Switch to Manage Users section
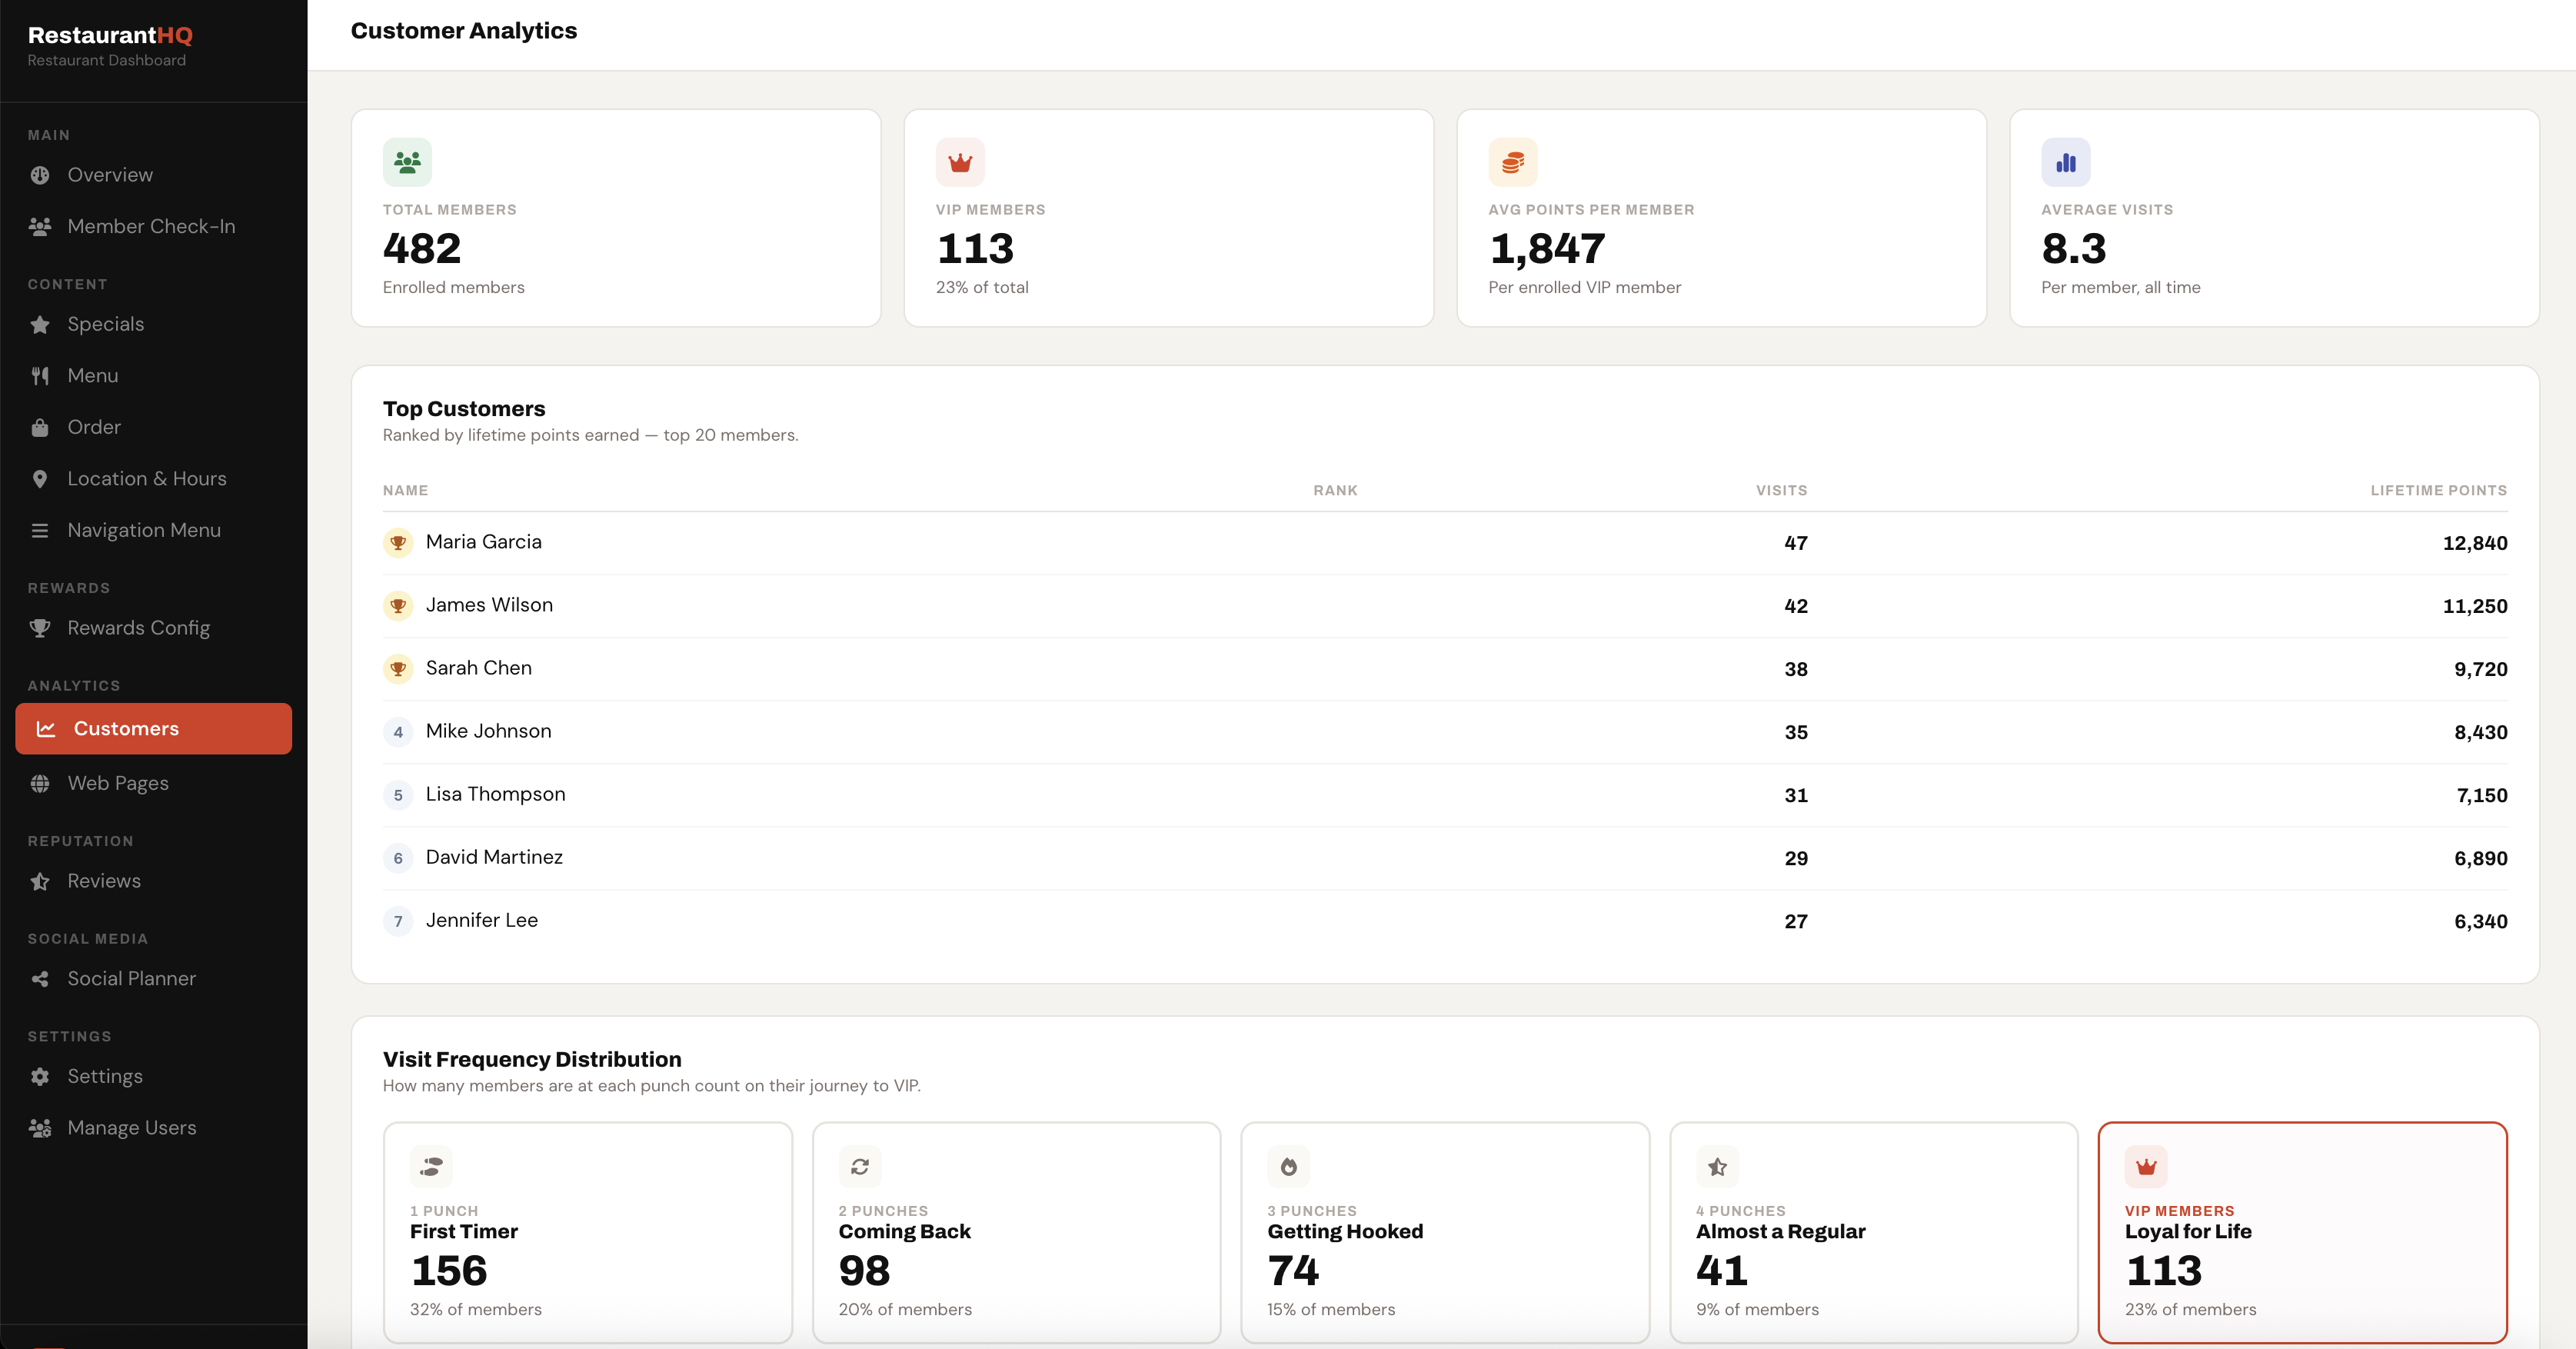2576x1349 pixels. [x=131, y=1127]
